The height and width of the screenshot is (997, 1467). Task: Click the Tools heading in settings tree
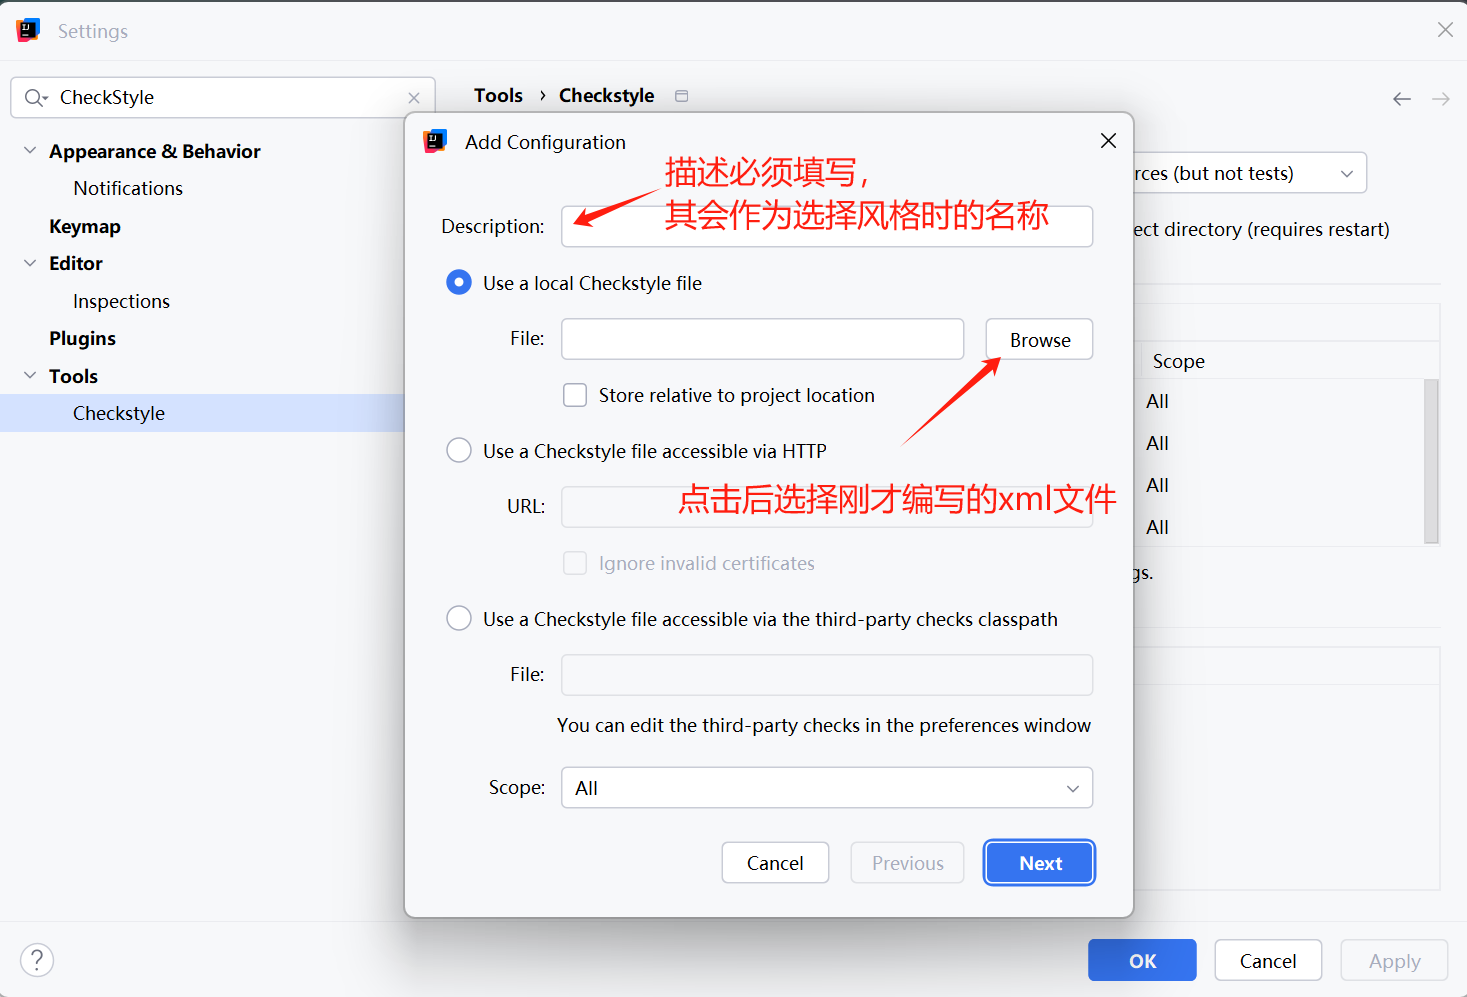tap(73, 376)
